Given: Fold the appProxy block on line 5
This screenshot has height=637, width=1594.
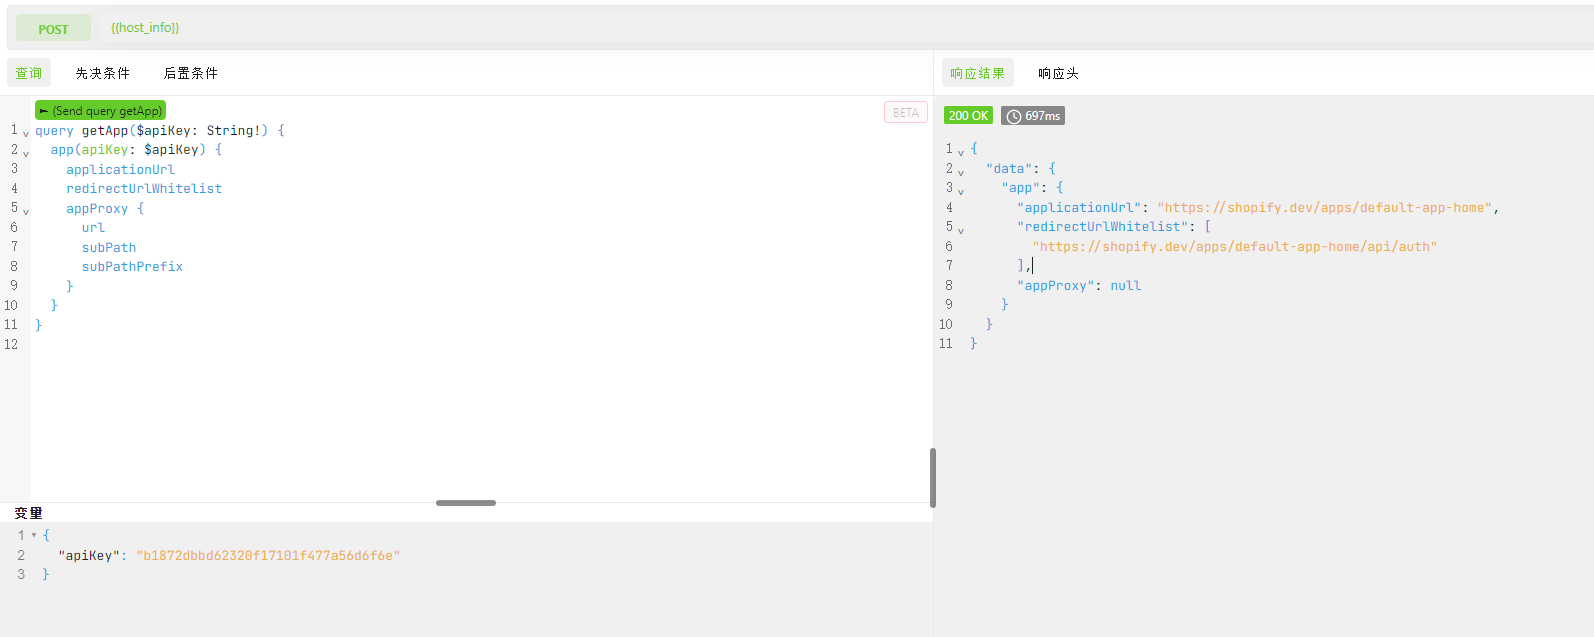Looking at the screenshot, I should pos(26,211).
